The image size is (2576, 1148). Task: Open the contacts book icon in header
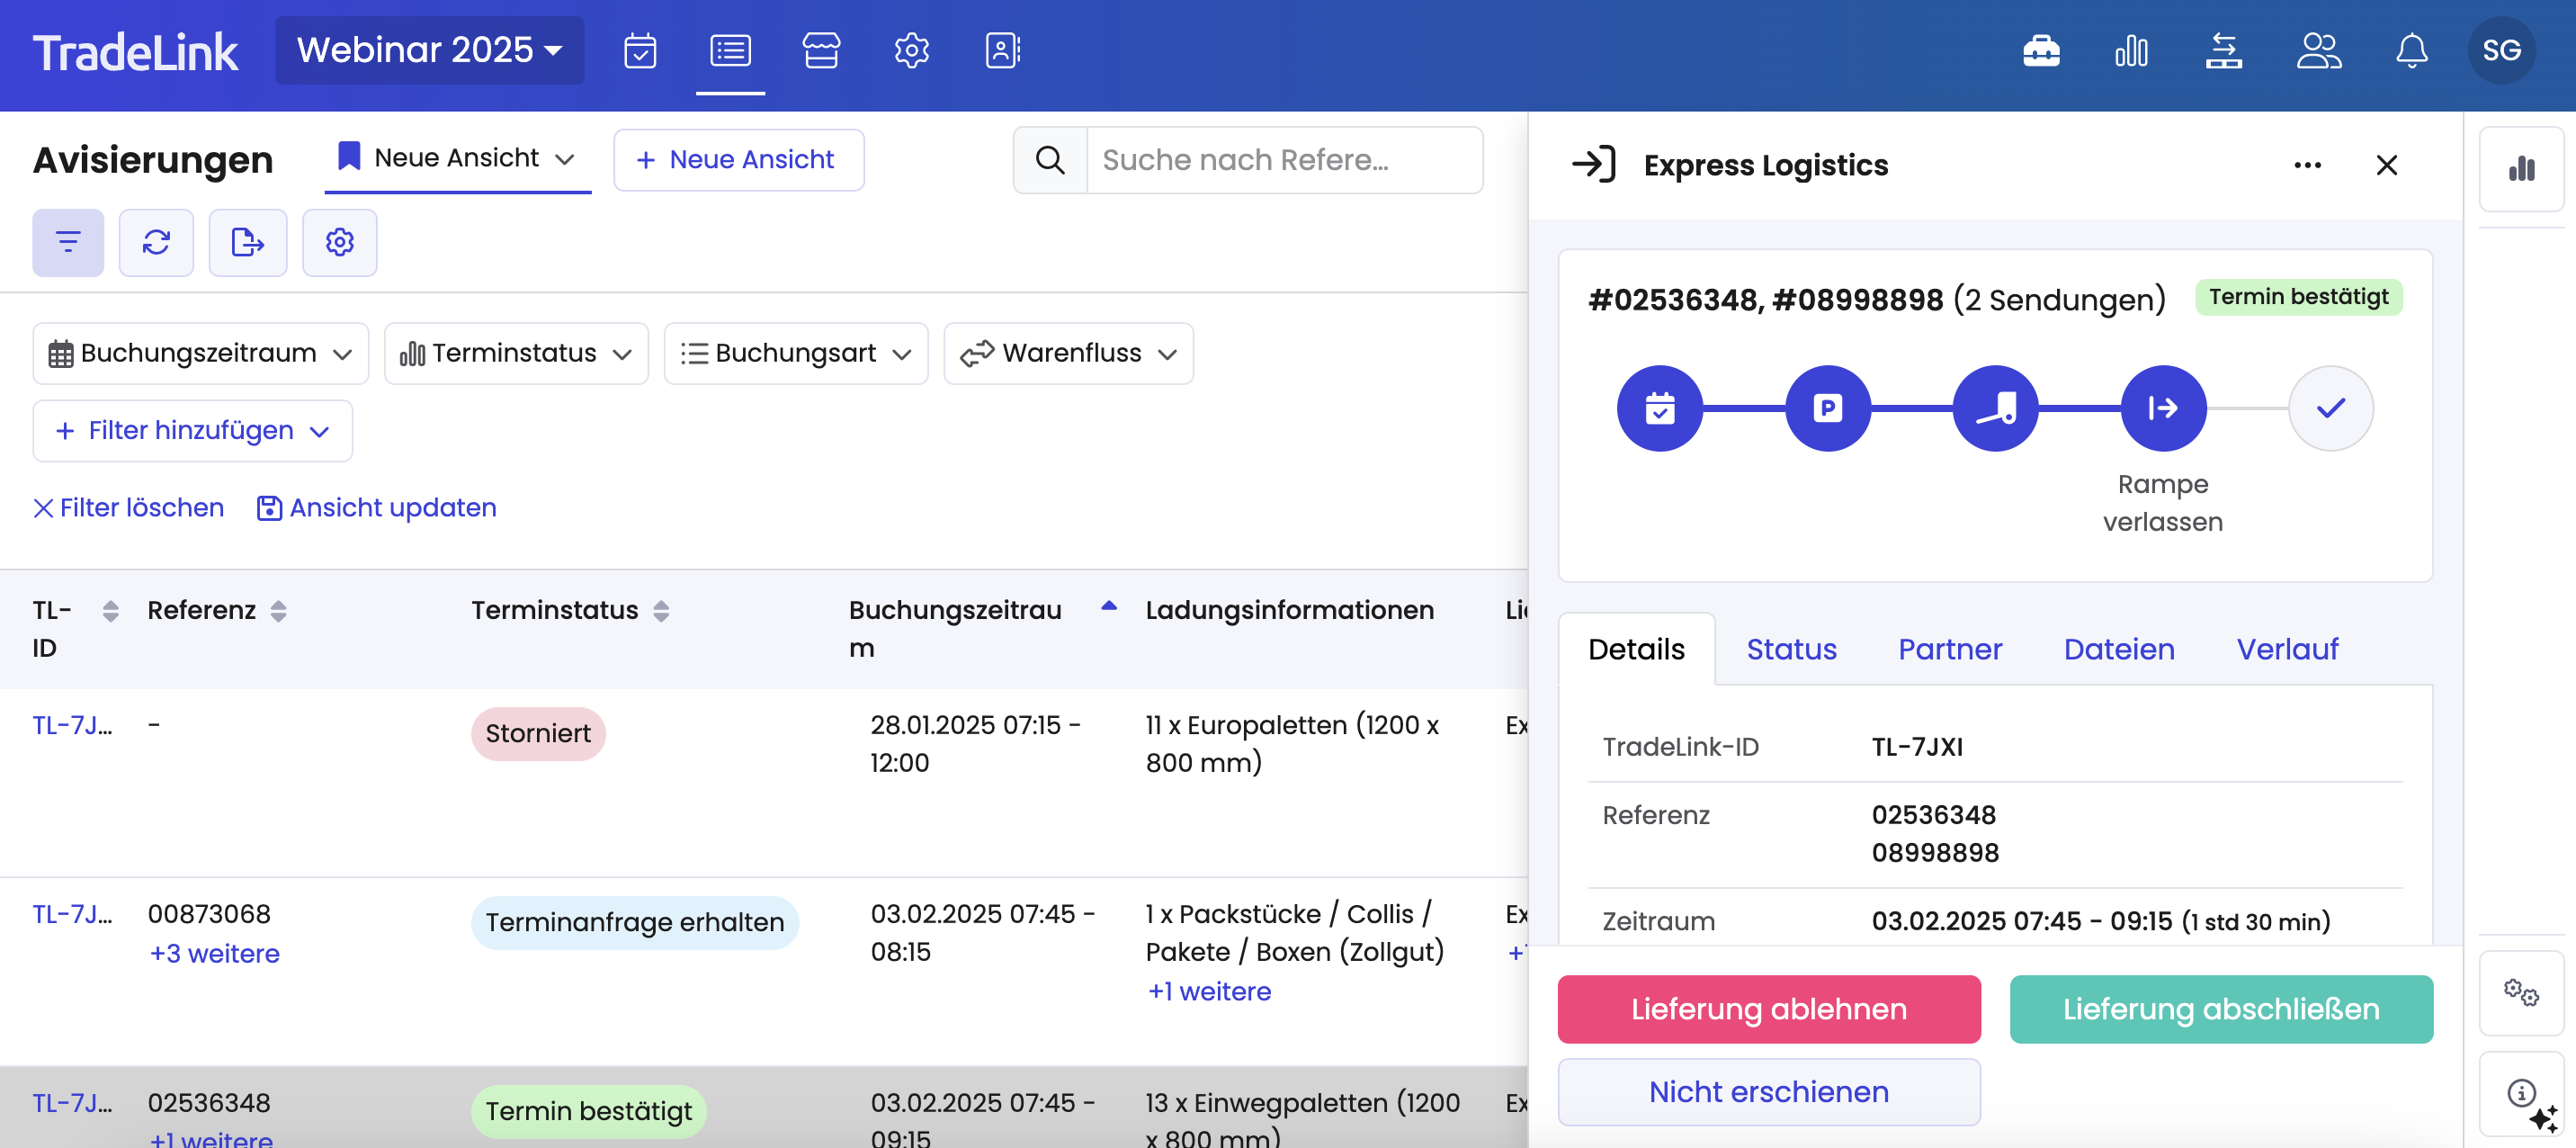(1002, 50)
